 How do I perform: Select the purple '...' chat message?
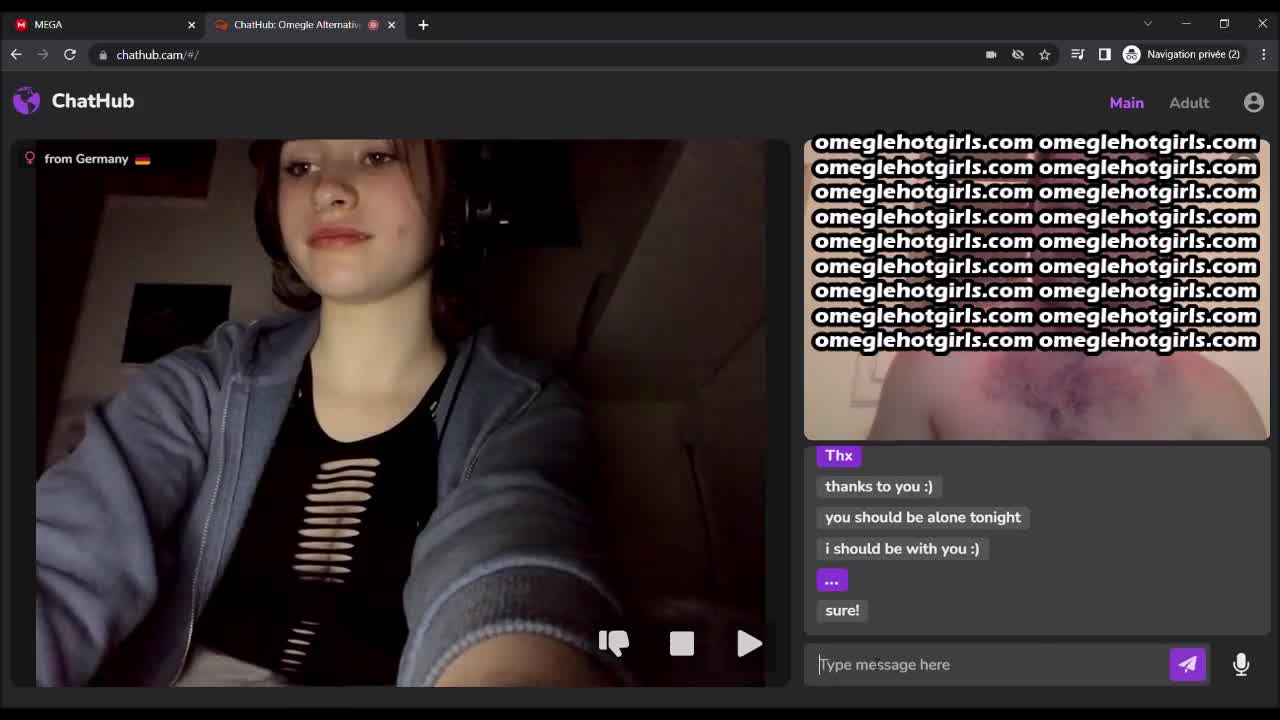[x=832, y=581]
